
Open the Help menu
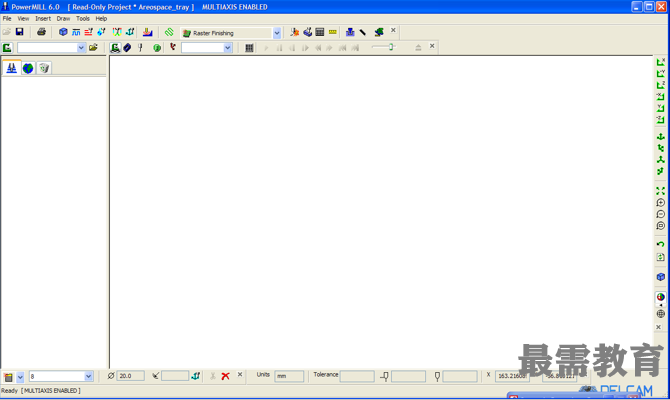coord(101,18)
